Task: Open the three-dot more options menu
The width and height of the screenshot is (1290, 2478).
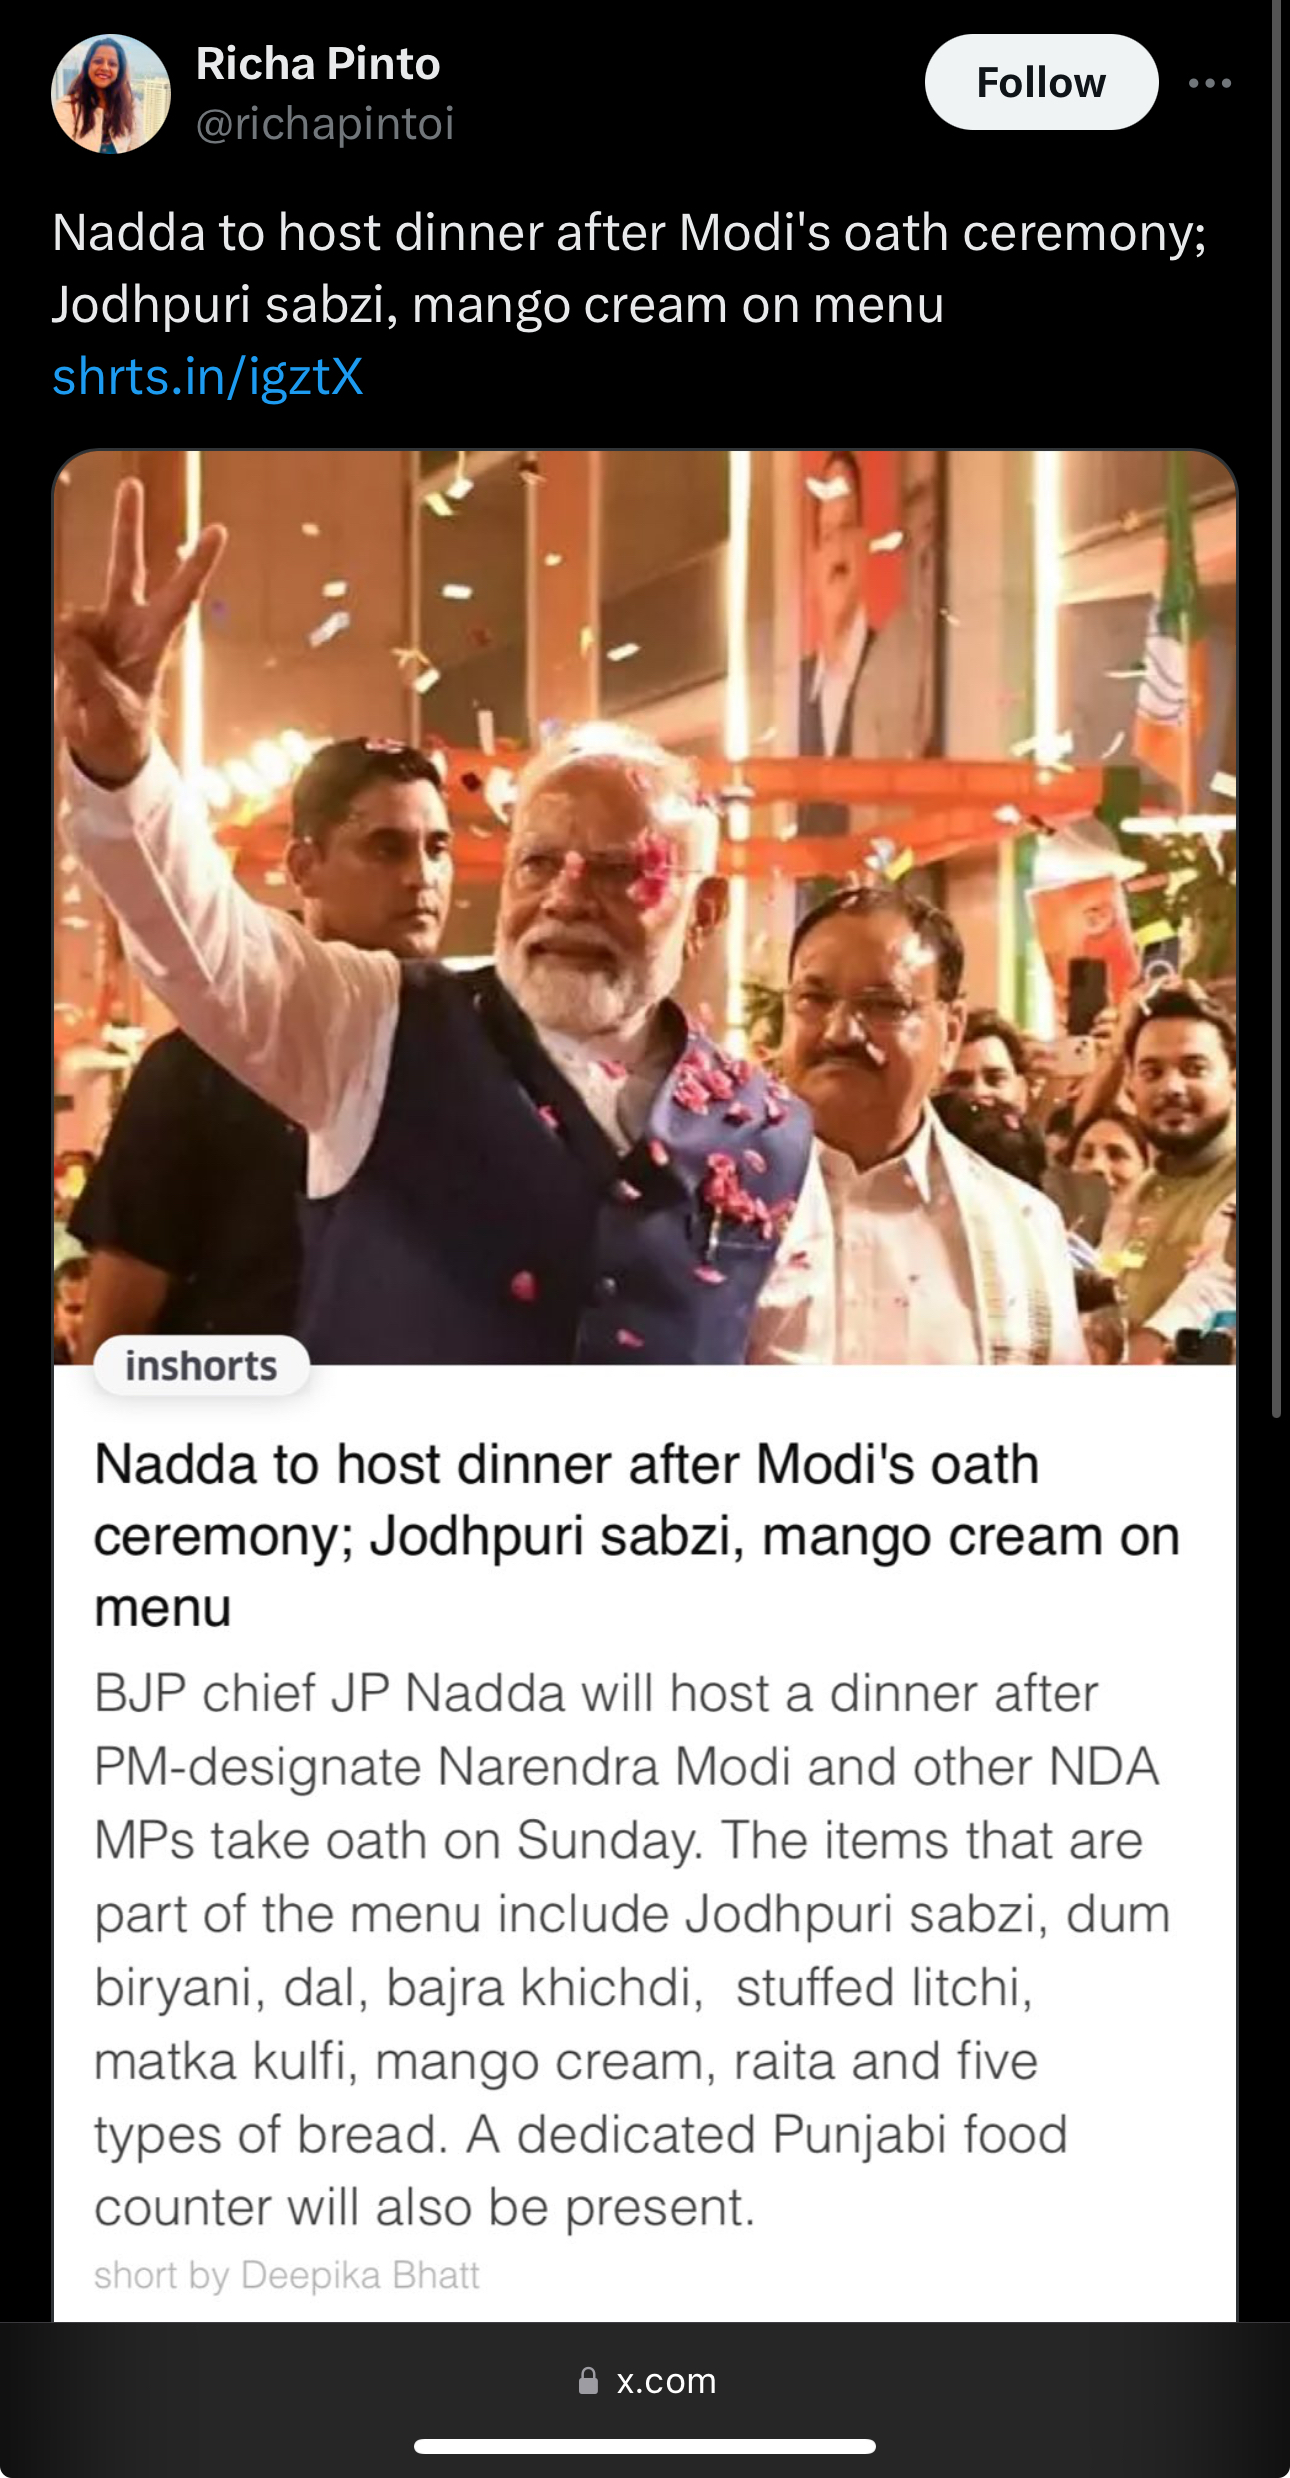Action: click(1209, 83)
